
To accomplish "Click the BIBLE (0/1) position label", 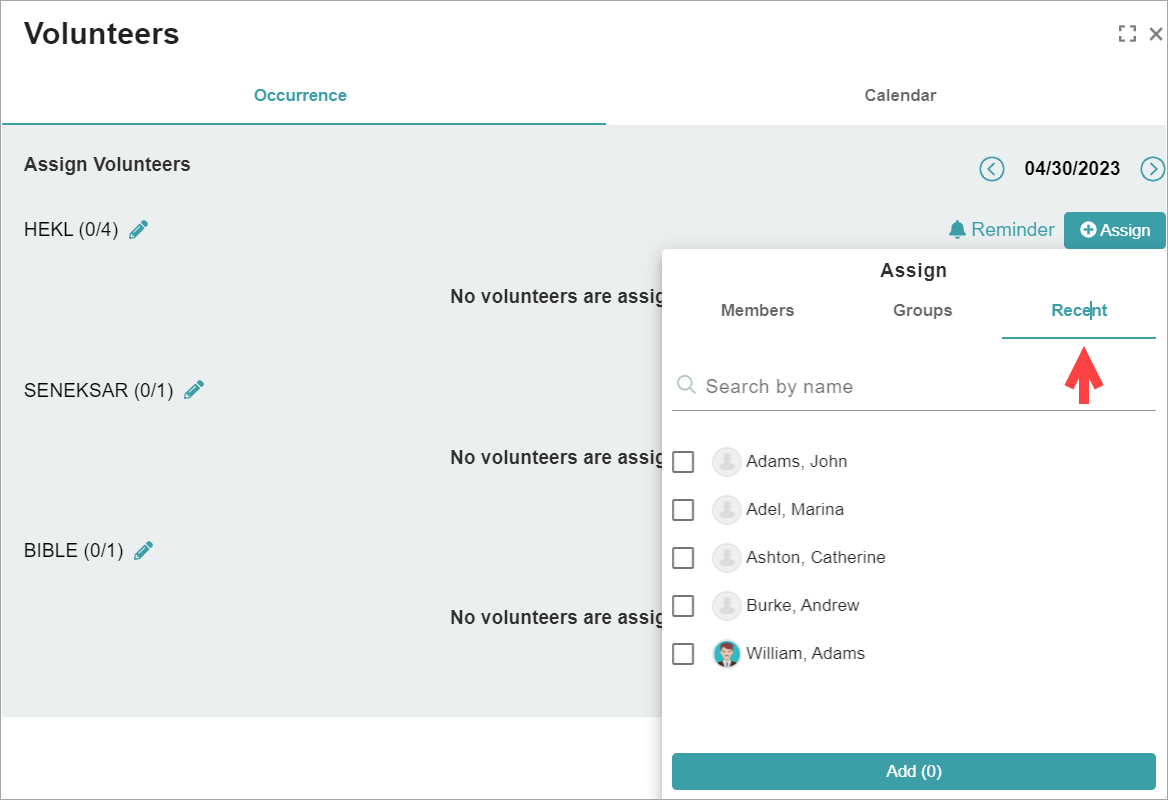I will (73, 550).
